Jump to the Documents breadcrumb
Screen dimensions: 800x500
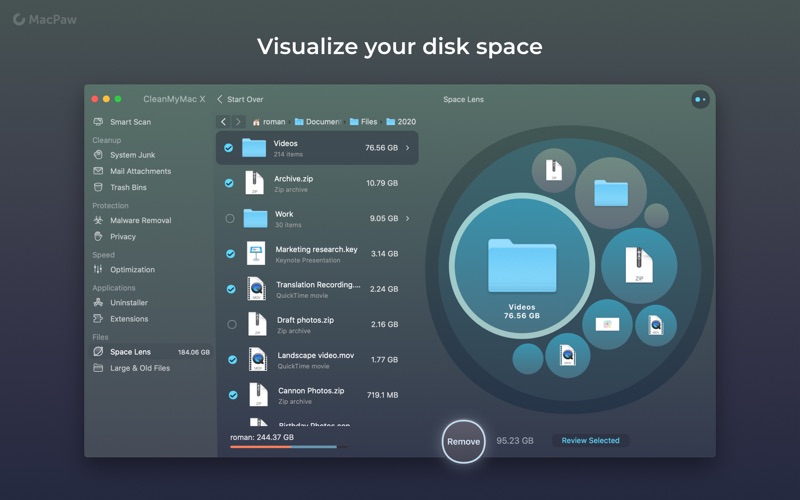pos(318,122)
